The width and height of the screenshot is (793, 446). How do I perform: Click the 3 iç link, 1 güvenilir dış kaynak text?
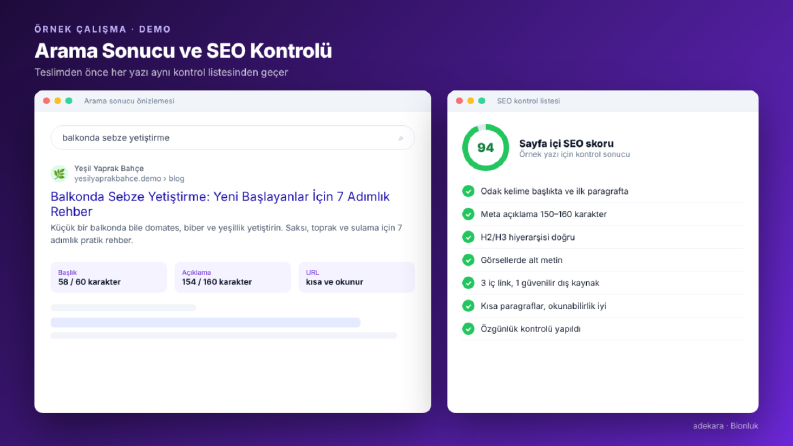[540, 283]
